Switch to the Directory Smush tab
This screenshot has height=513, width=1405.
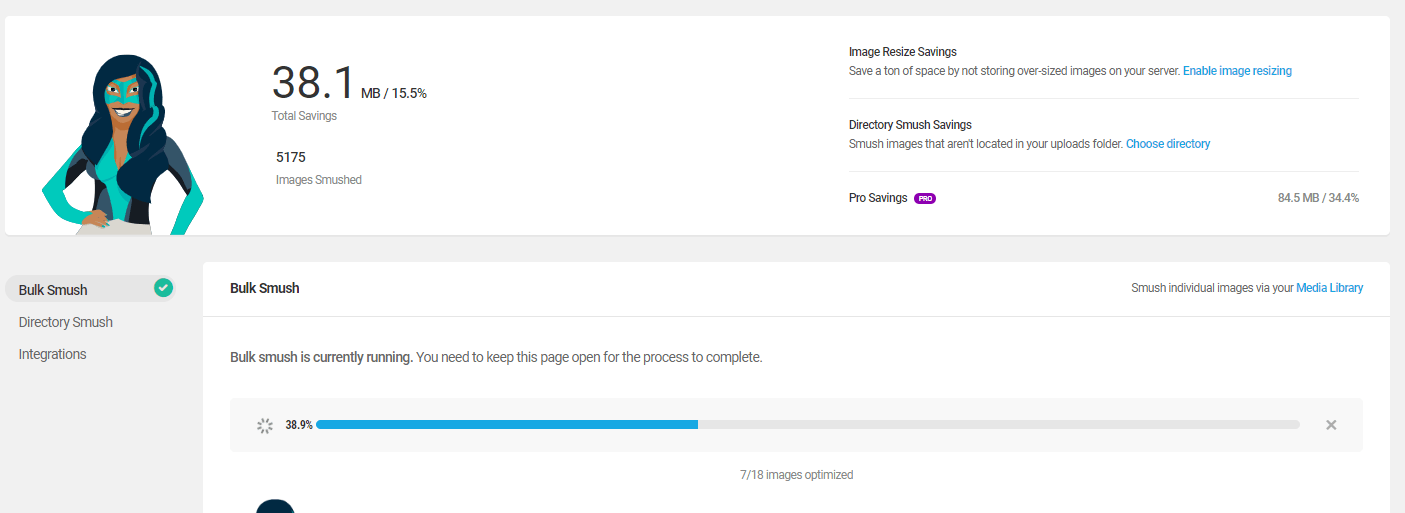66,322
